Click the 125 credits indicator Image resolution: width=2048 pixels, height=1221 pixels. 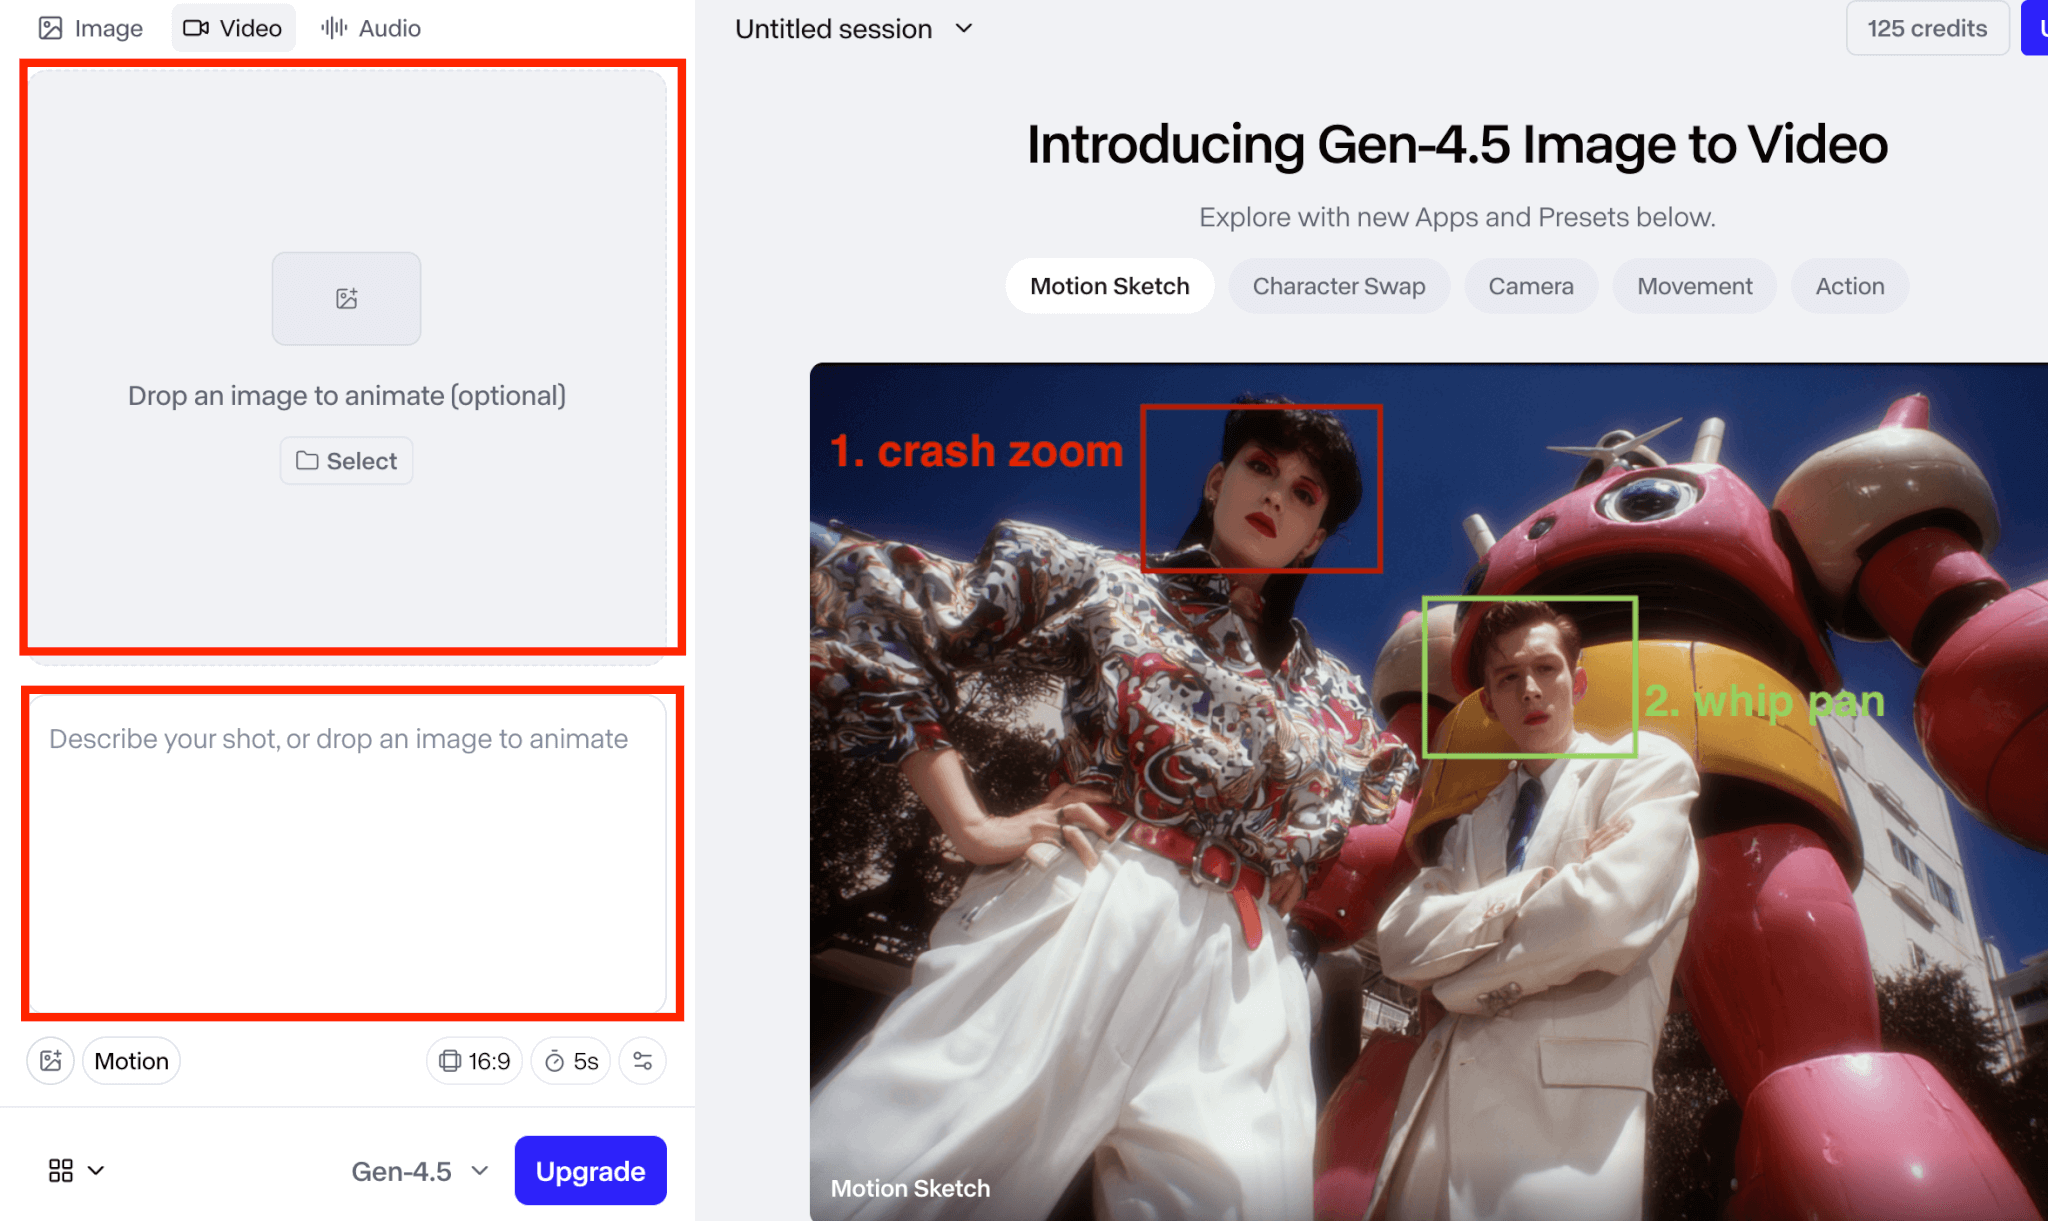(x=1926, y=28)
